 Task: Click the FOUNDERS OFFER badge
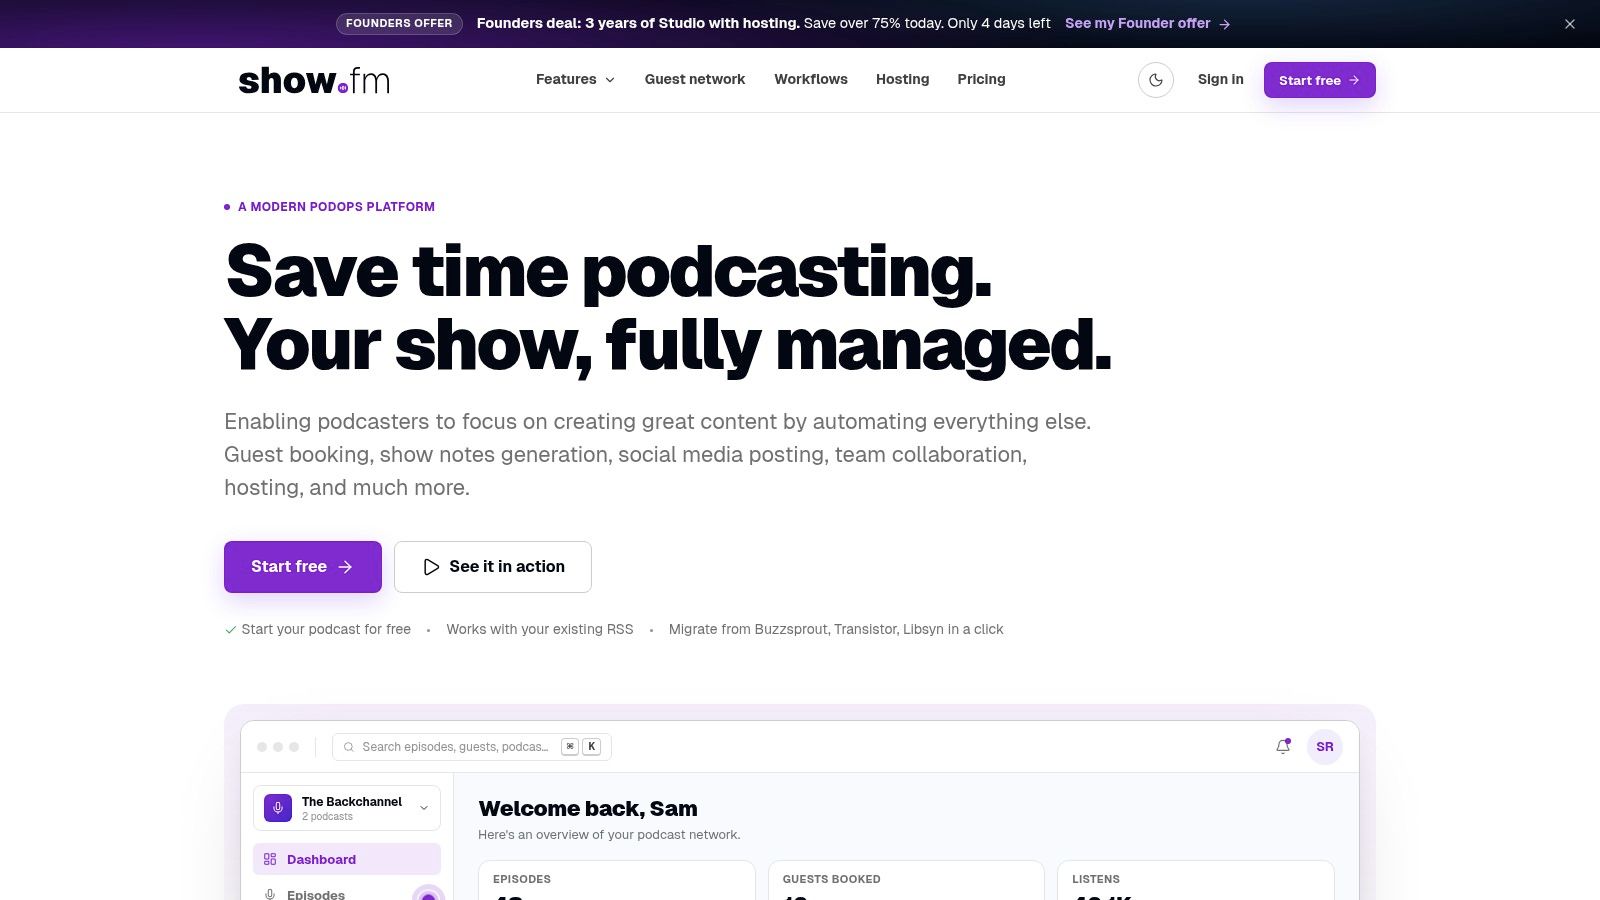coord(399,23)
